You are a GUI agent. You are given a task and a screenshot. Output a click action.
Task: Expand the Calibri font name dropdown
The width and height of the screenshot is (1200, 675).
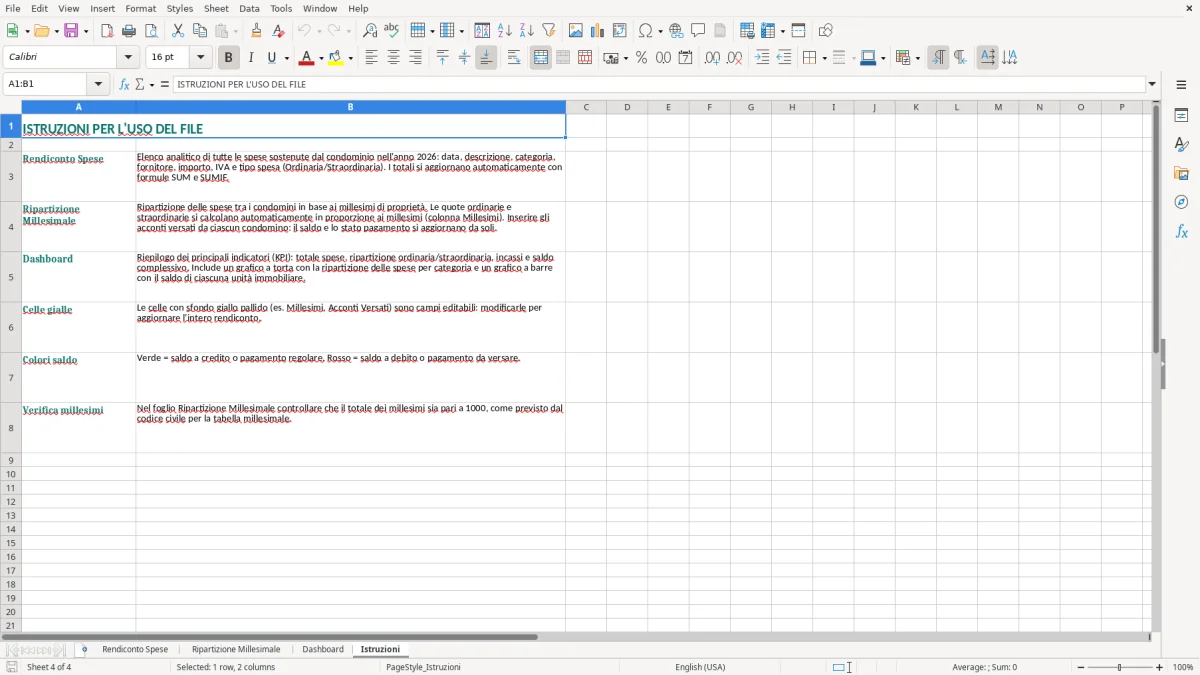click(128, 58)
